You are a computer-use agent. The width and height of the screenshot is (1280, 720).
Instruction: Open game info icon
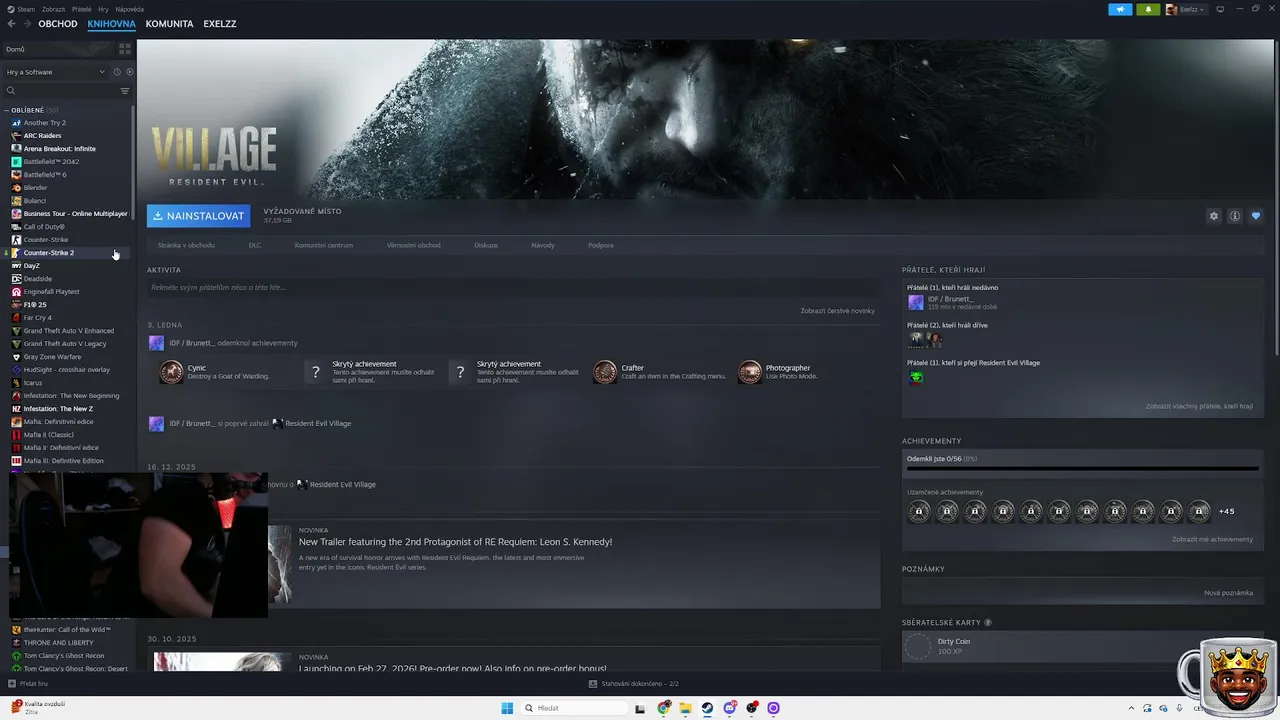tap(1235, 216)
